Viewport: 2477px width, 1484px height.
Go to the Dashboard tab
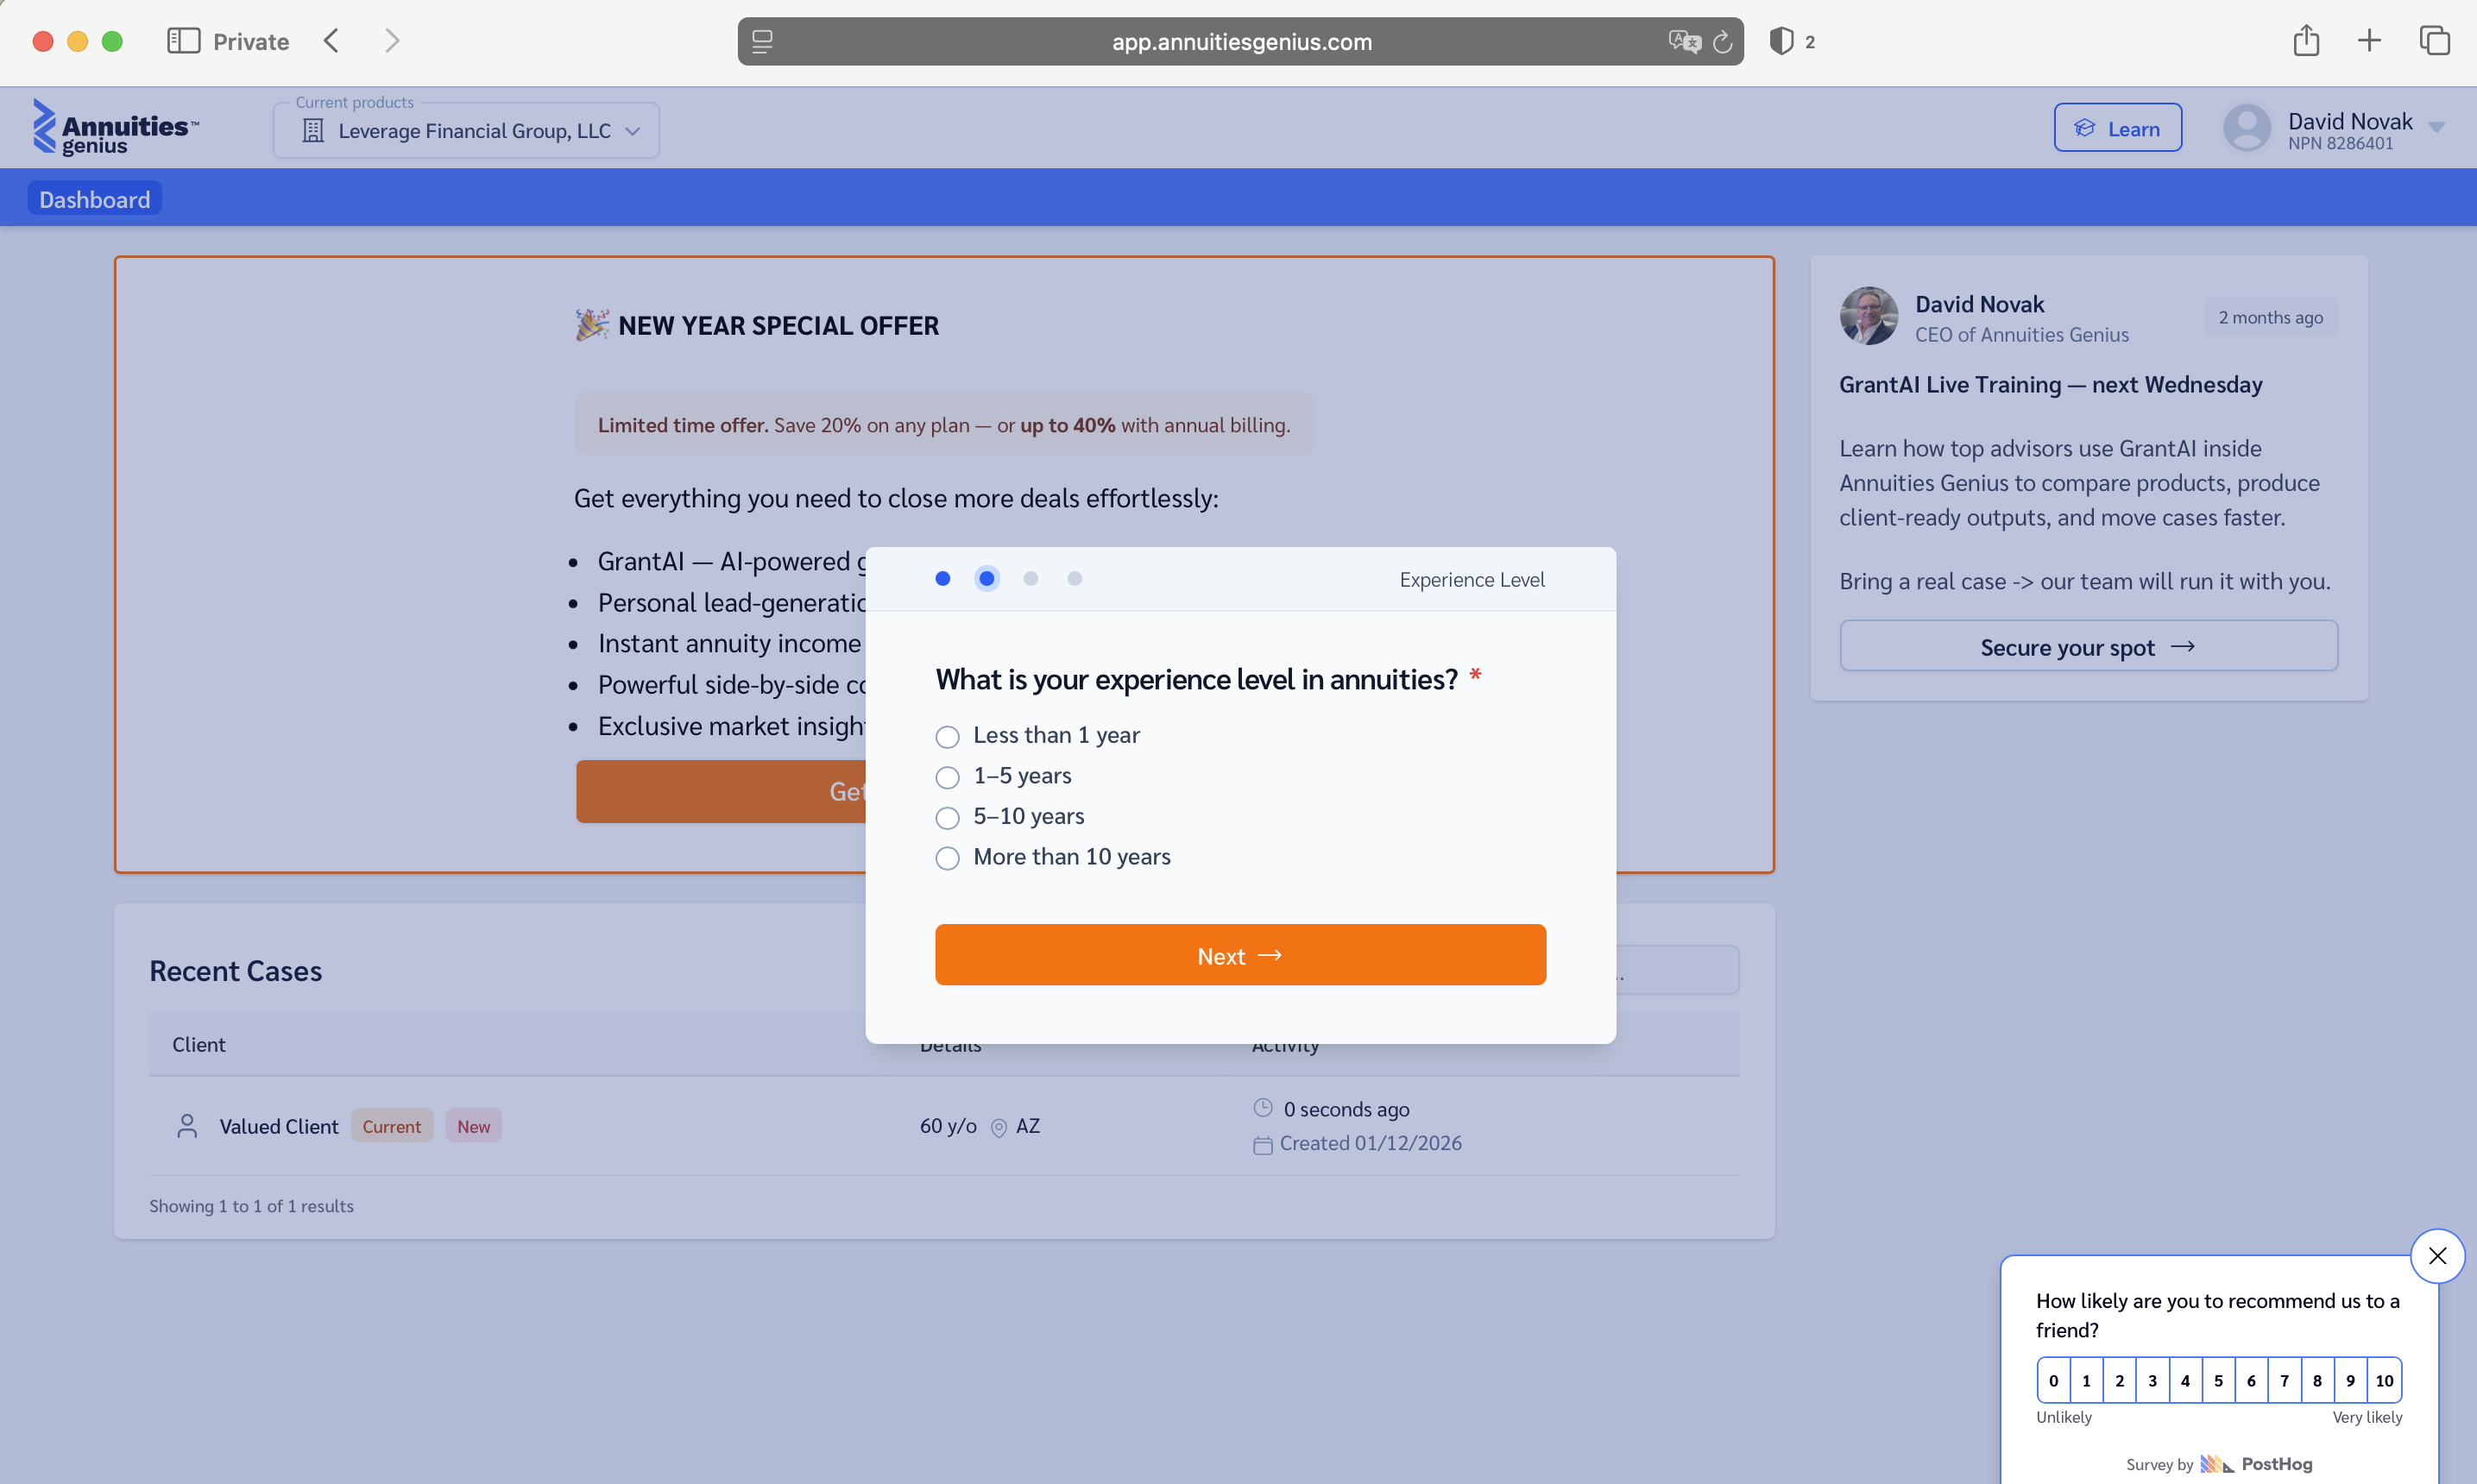pos(94,199)
